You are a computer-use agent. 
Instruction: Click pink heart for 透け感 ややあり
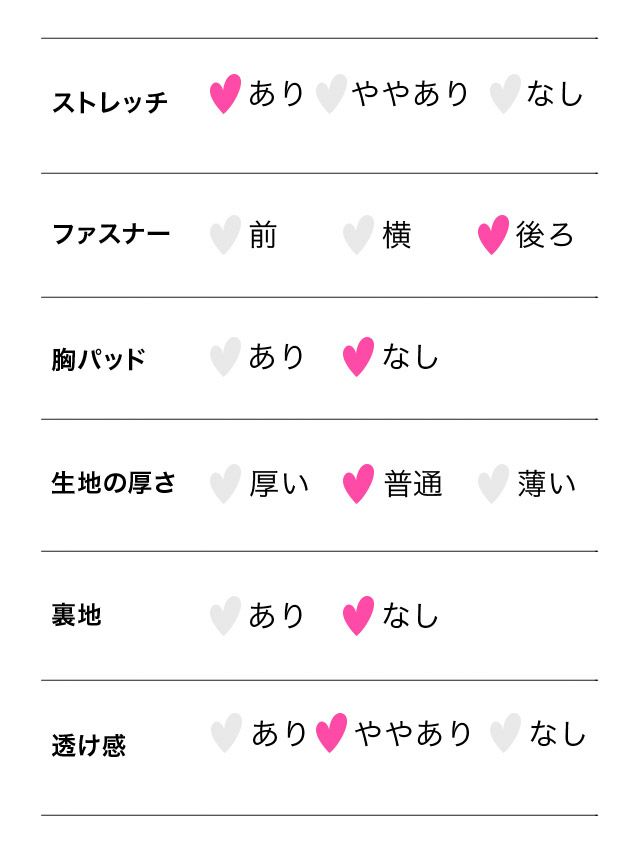click(331, 734)
